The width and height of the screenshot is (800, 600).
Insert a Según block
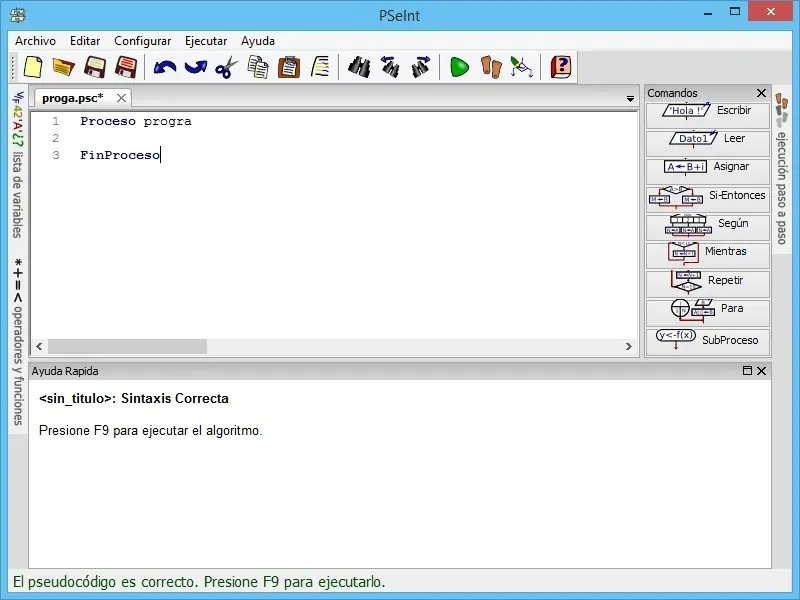coord(708,228)
